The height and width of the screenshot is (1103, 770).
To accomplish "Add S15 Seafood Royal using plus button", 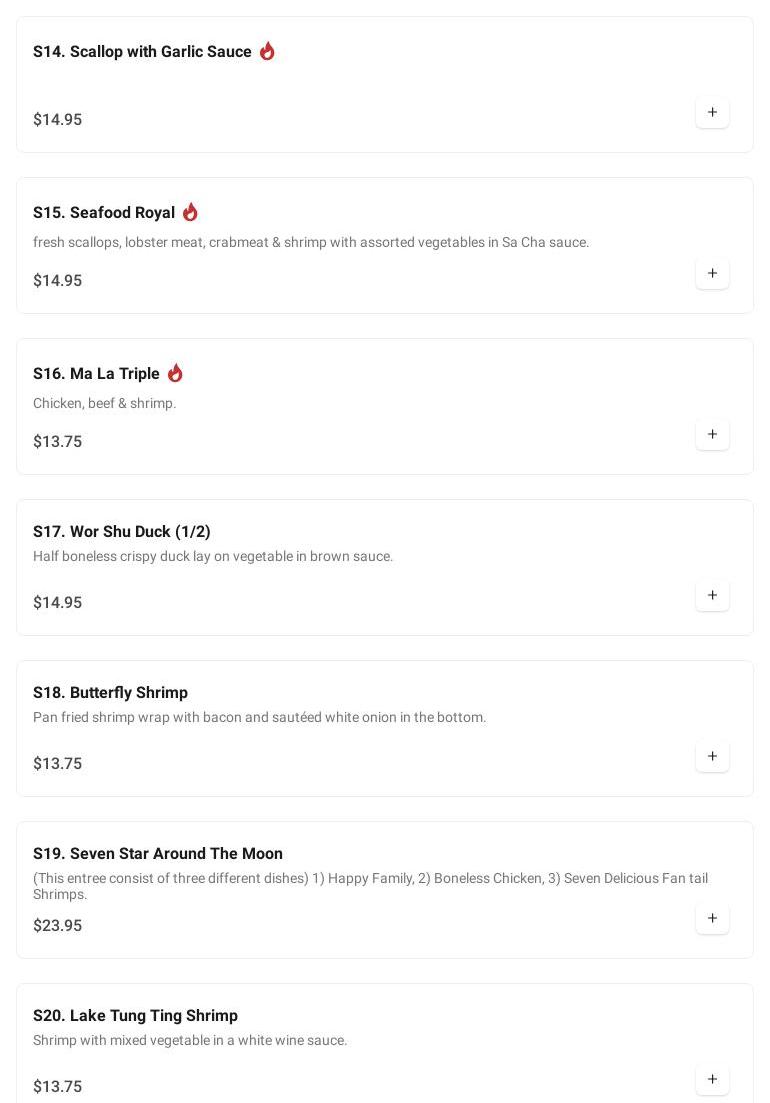I will pyautogui.click(x=712, y=273).
